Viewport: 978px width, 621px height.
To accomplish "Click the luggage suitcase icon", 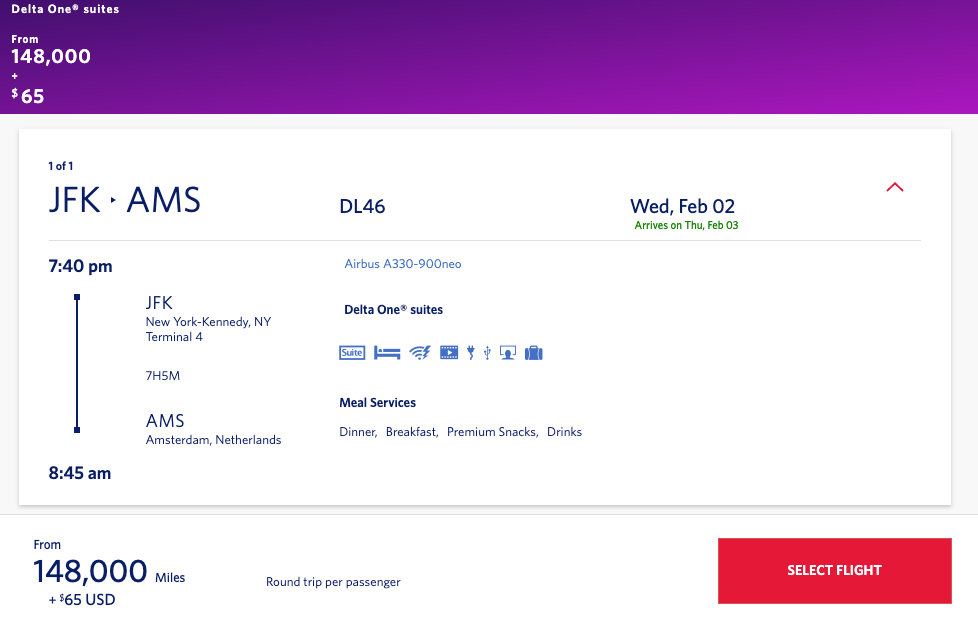I will coord(533,352).
